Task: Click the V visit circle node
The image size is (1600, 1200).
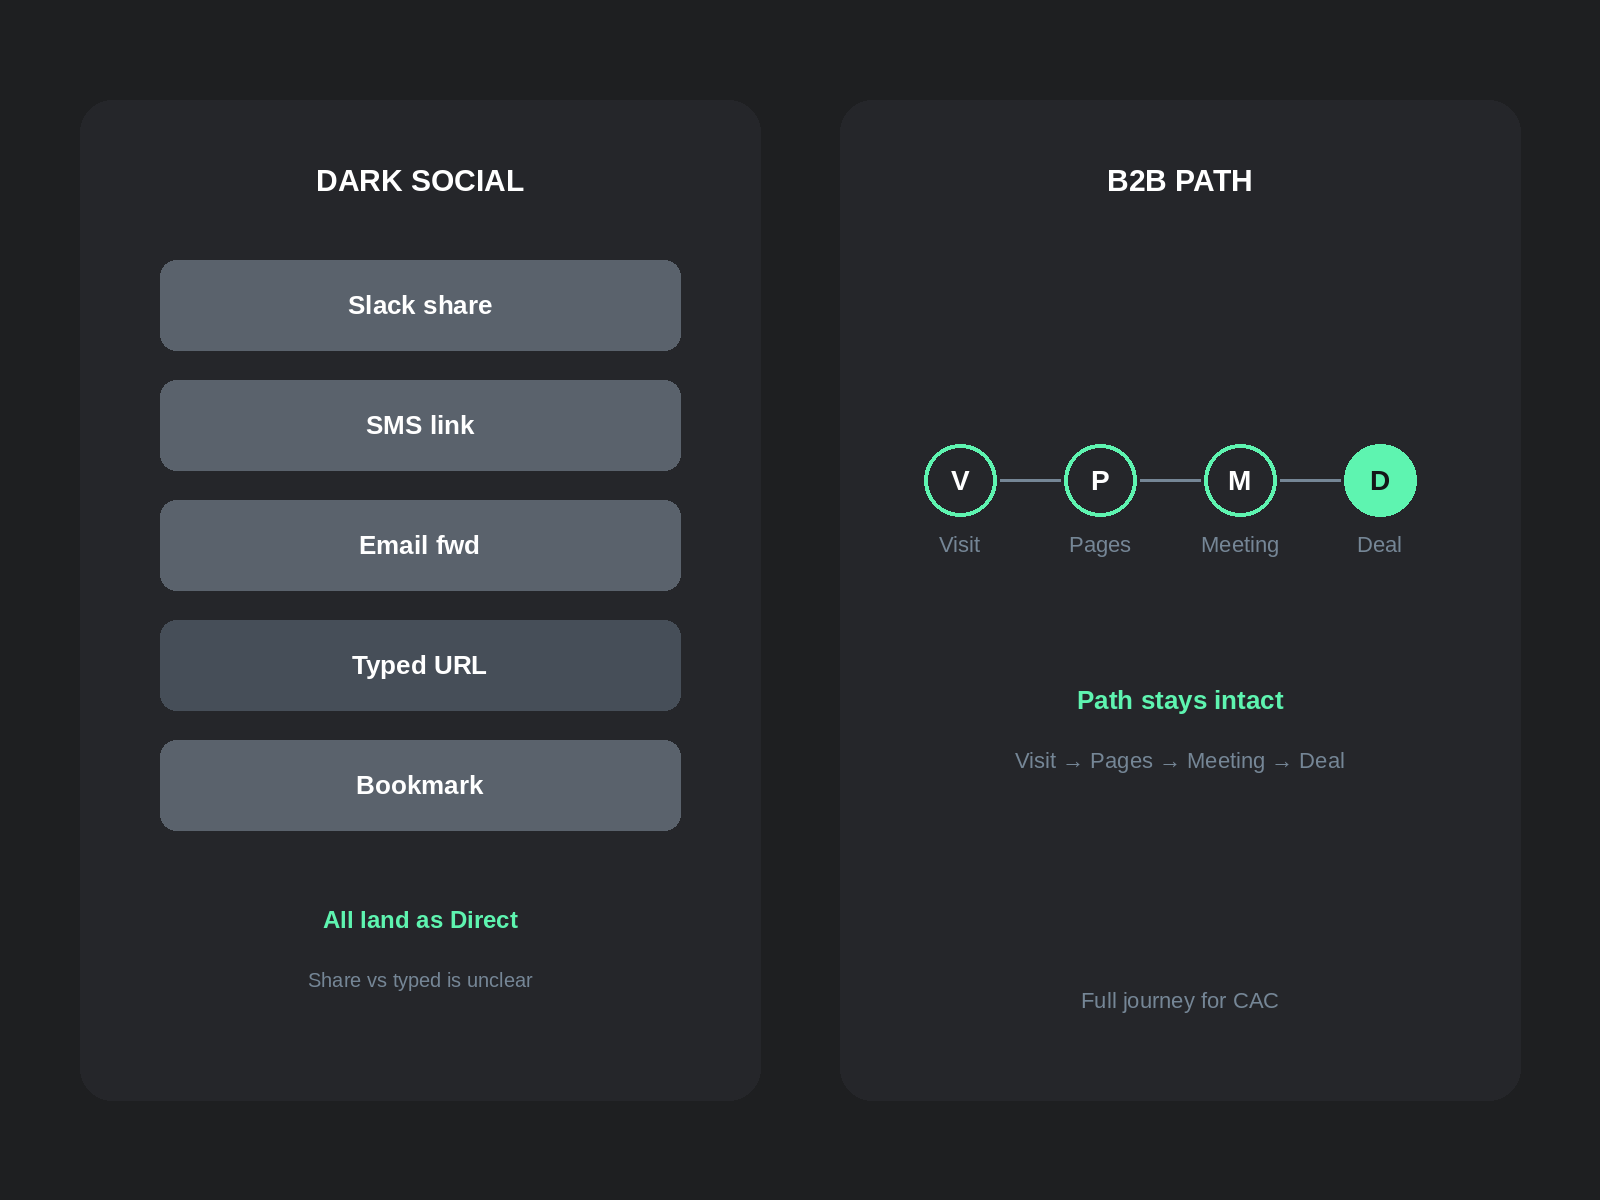Action: 960,480
